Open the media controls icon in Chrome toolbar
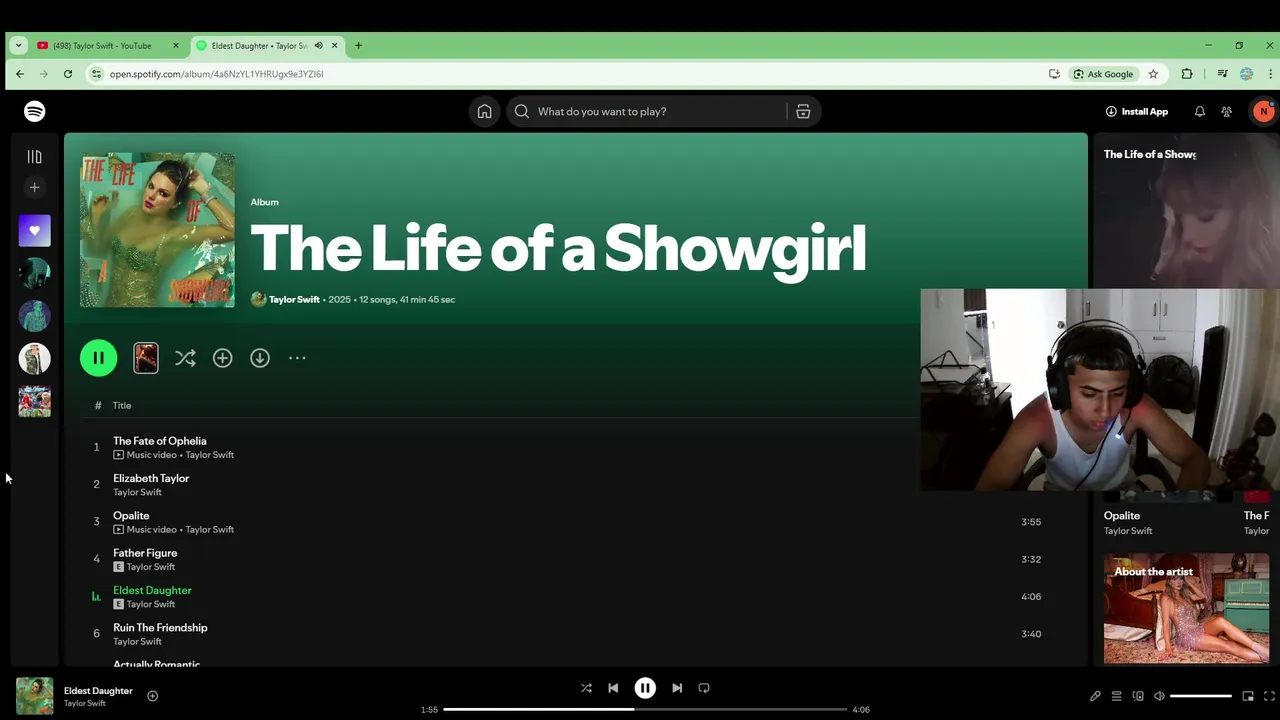The width and height of the screenshot is (1280, 720). pos(1222,74)
